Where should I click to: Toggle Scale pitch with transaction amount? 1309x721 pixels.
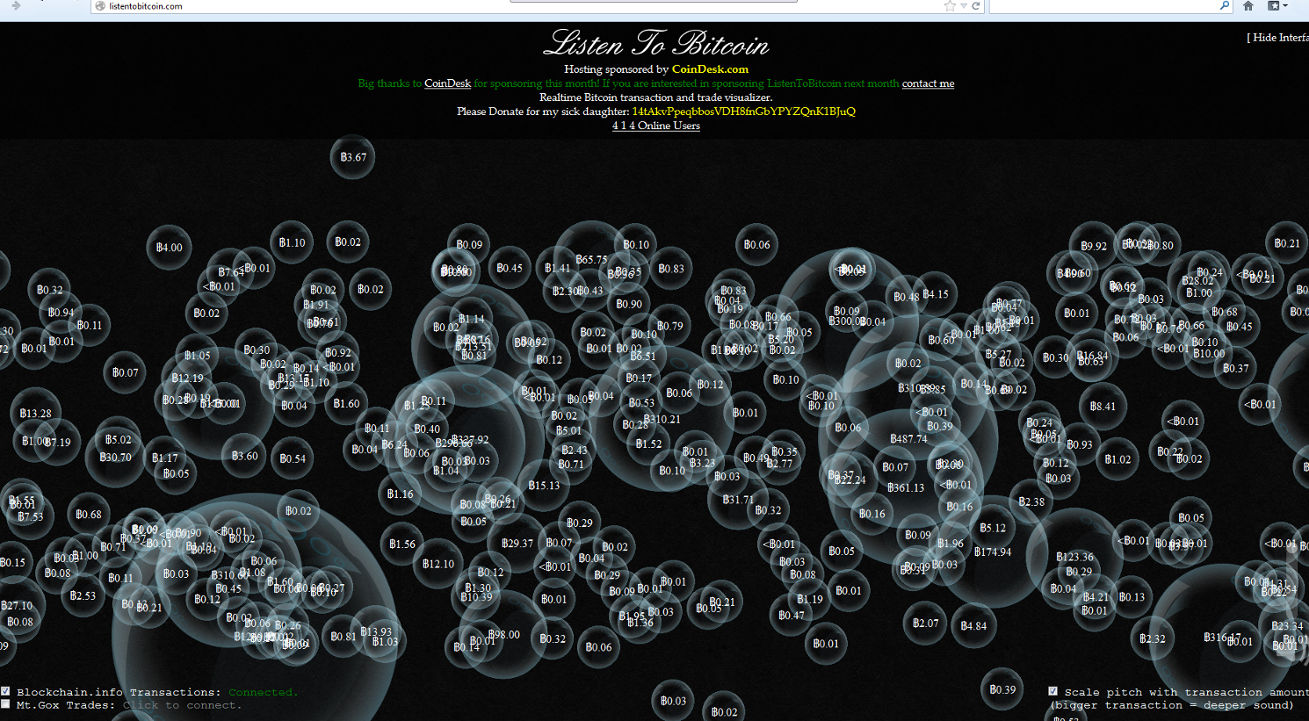[1053, 691]
